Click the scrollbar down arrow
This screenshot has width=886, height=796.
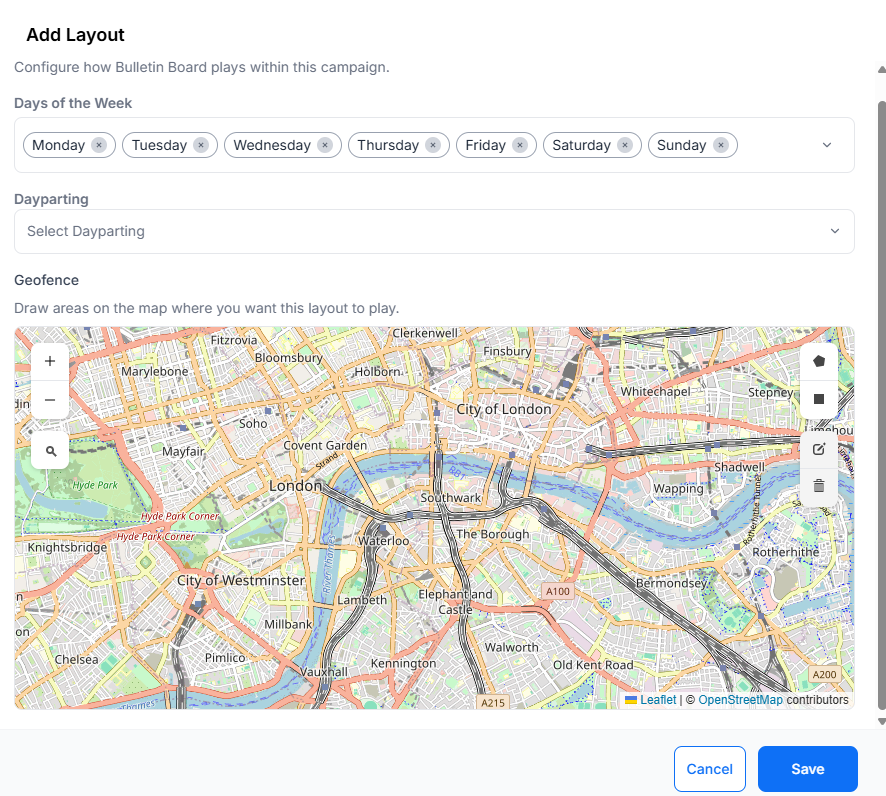pyautogui.click(x=881, y=721)
